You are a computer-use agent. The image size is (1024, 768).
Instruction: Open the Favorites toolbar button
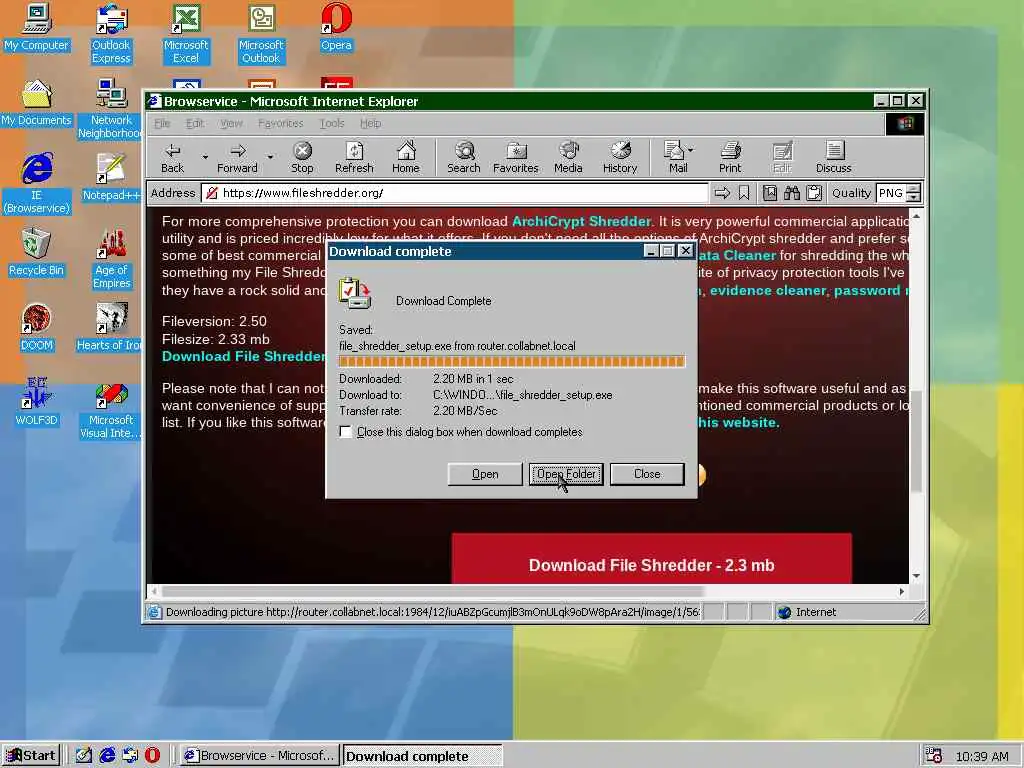516,158
